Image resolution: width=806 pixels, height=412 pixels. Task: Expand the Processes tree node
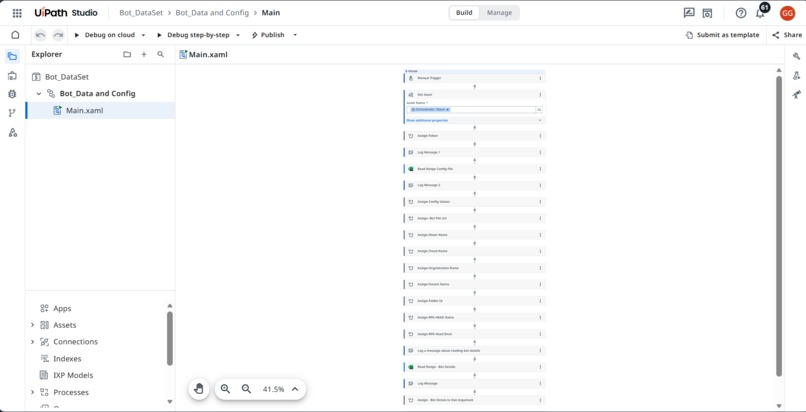tap(32, 392)
